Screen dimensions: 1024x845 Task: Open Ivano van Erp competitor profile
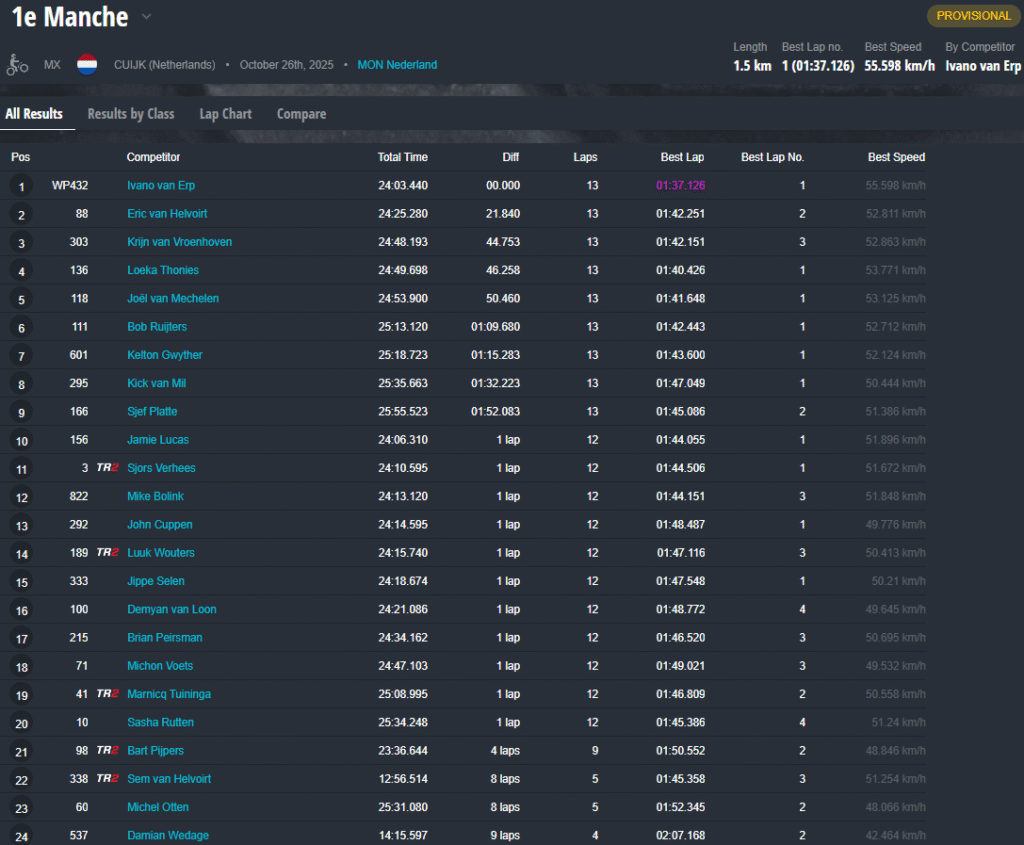(x=161, y=186)
